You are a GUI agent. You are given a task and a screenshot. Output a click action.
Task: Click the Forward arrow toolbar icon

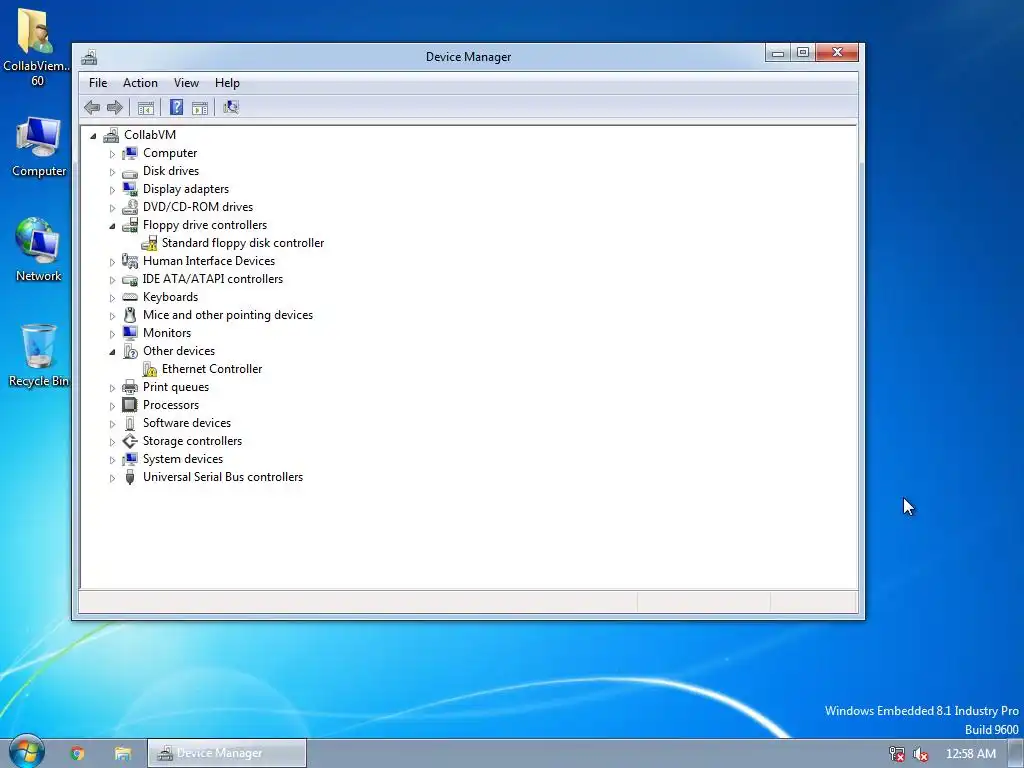[114, 107]
